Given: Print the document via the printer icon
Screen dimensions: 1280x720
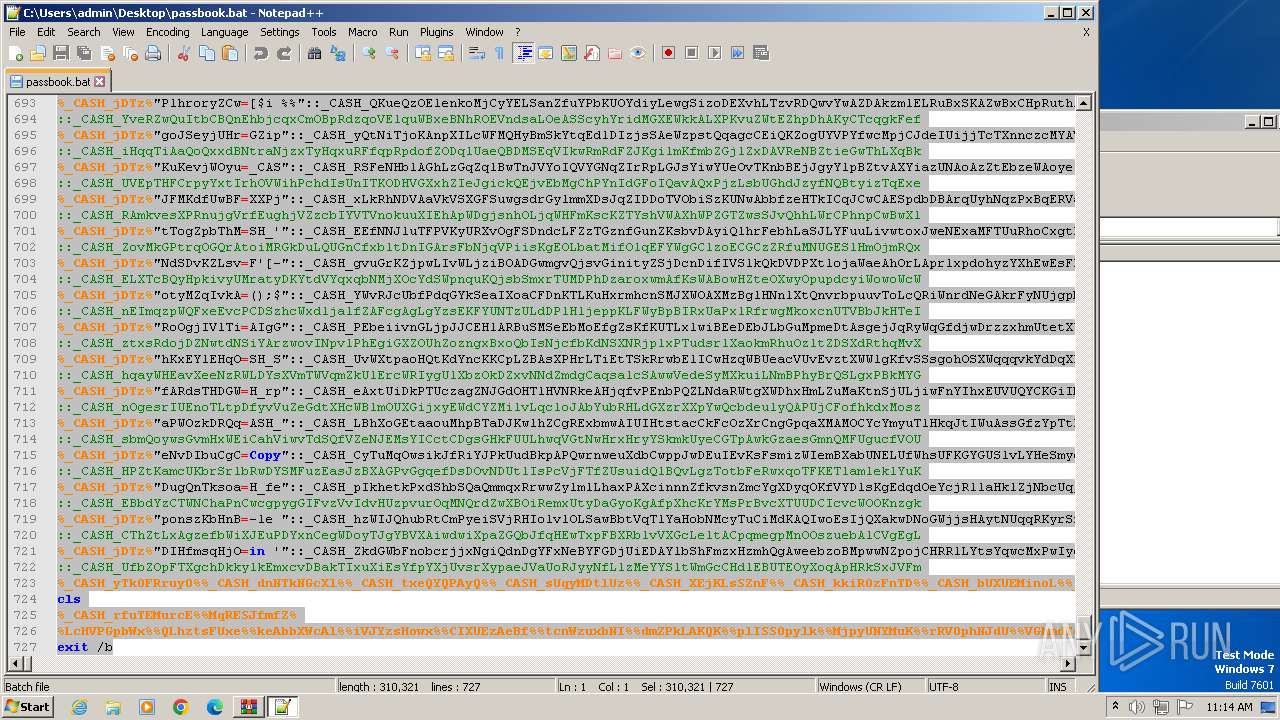Looking at the screenshot, I should (x=153, y=53).
